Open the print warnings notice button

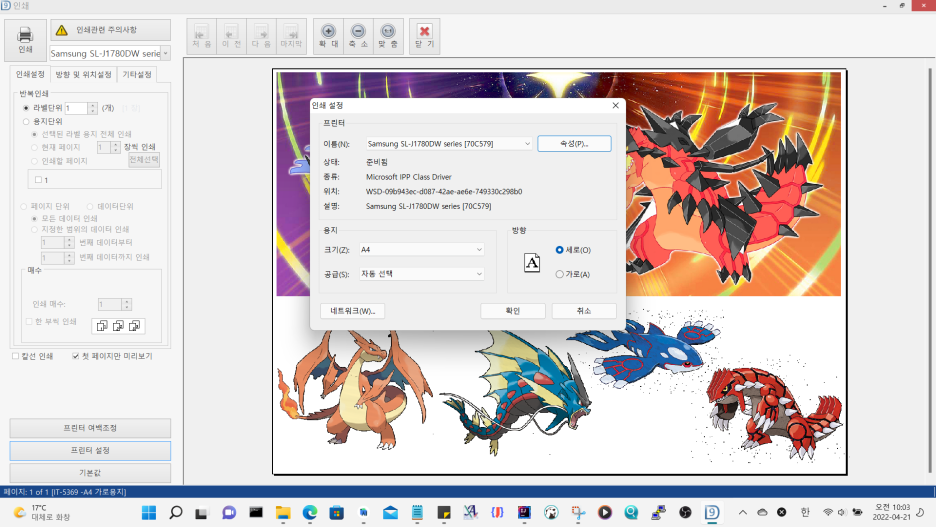click(x=110, y=30)
